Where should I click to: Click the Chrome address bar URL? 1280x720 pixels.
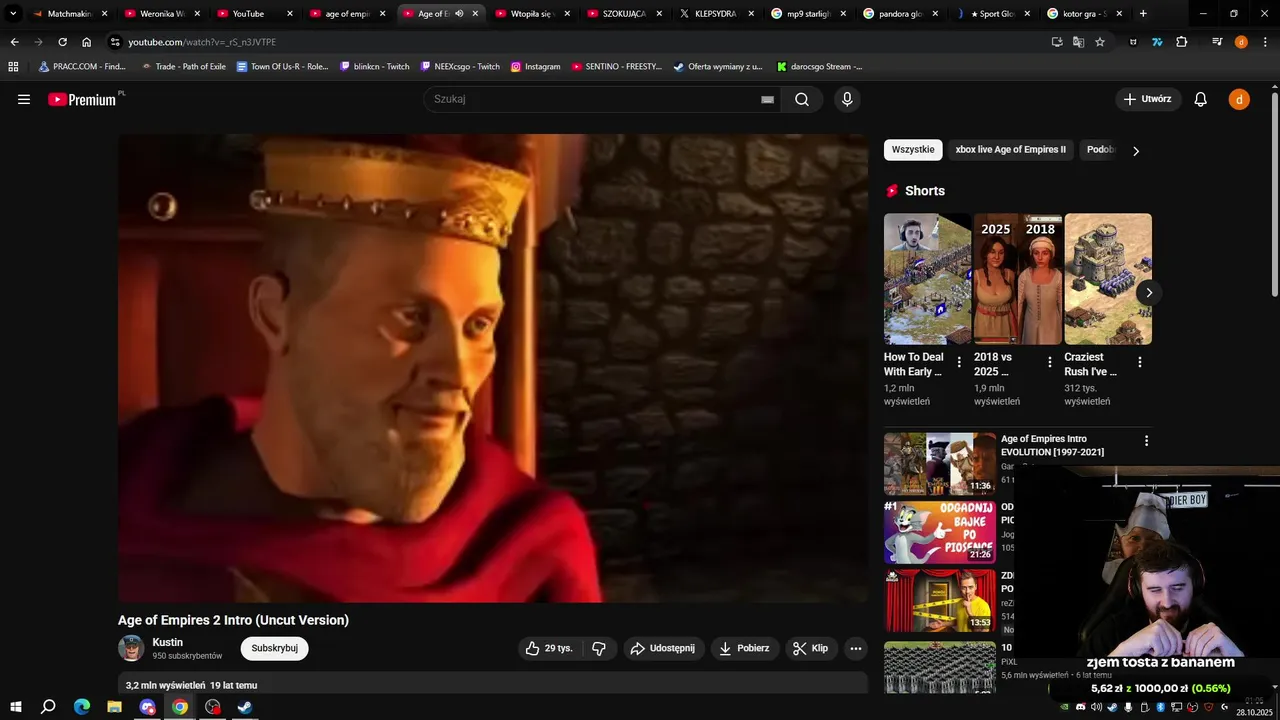coord(202,42)
